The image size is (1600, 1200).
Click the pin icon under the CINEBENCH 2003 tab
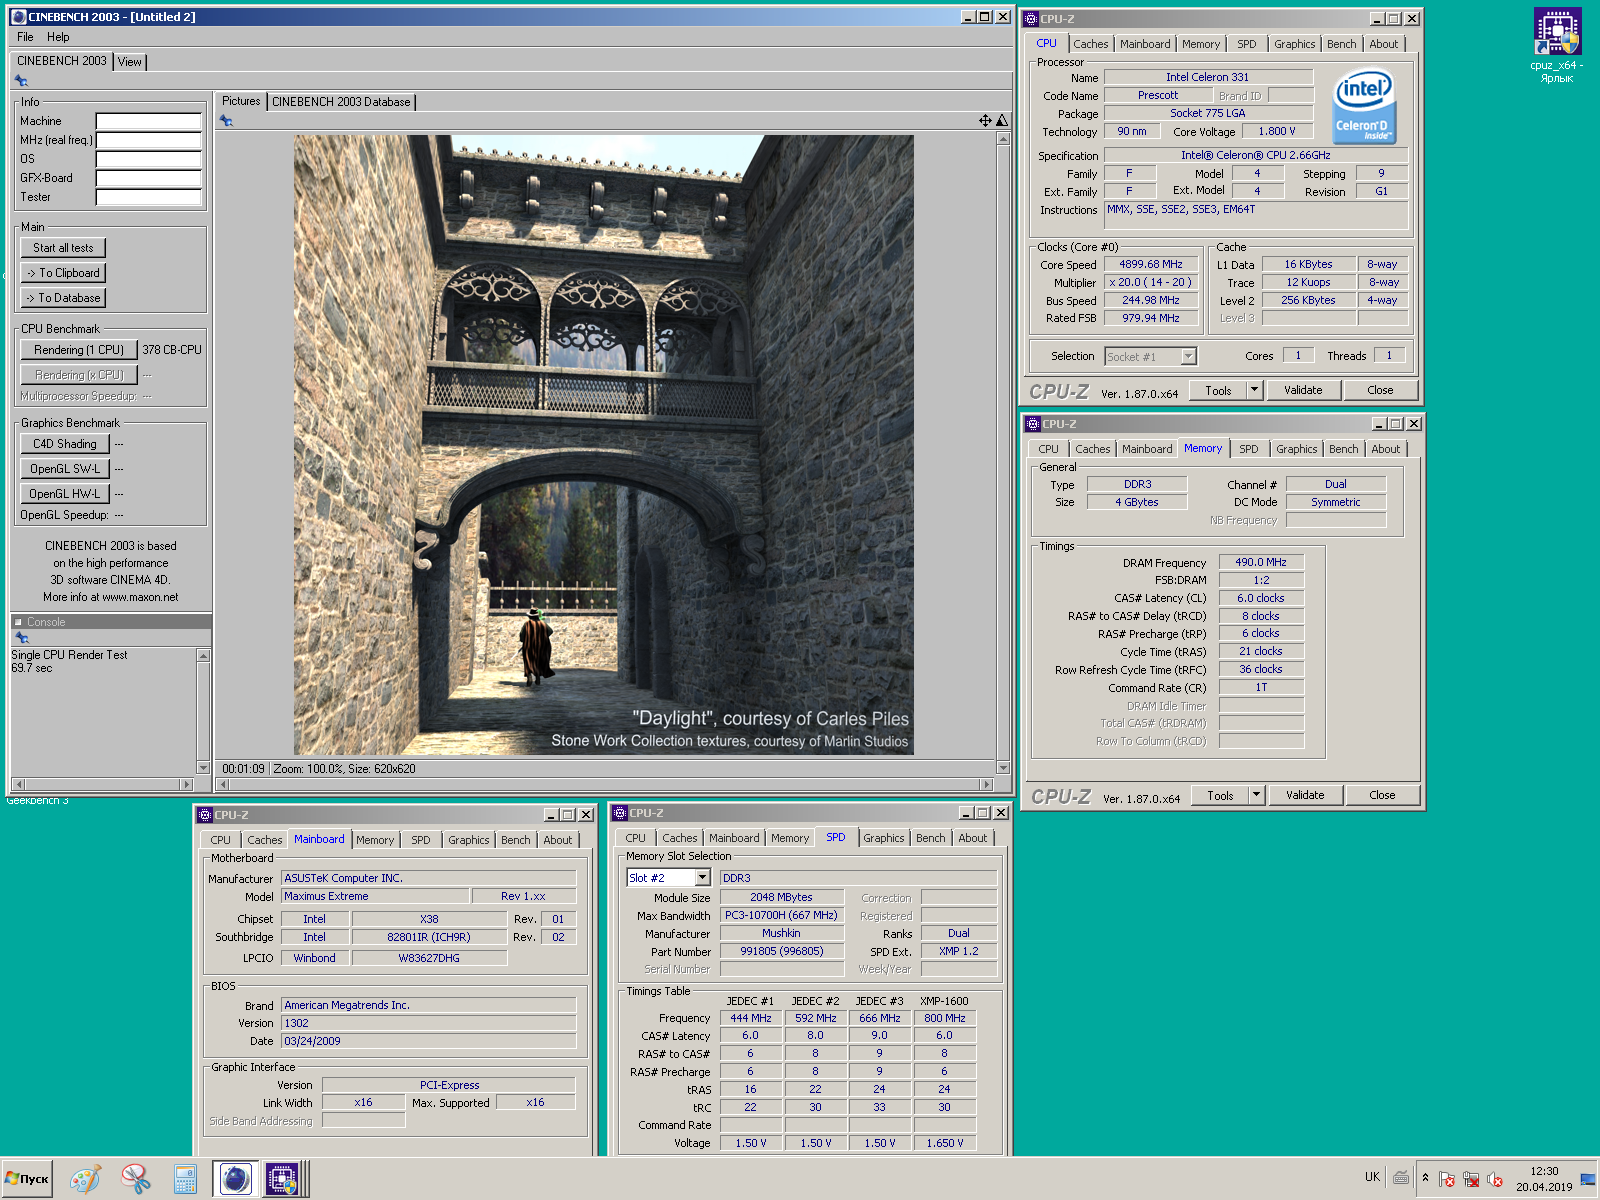[x=21, y=81]
